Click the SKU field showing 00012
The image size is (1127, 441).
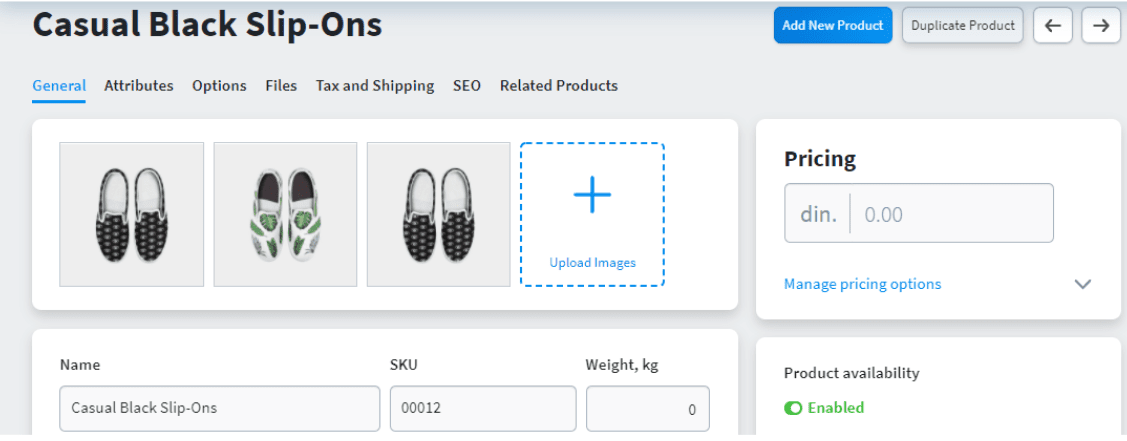(x=483, y=409)
